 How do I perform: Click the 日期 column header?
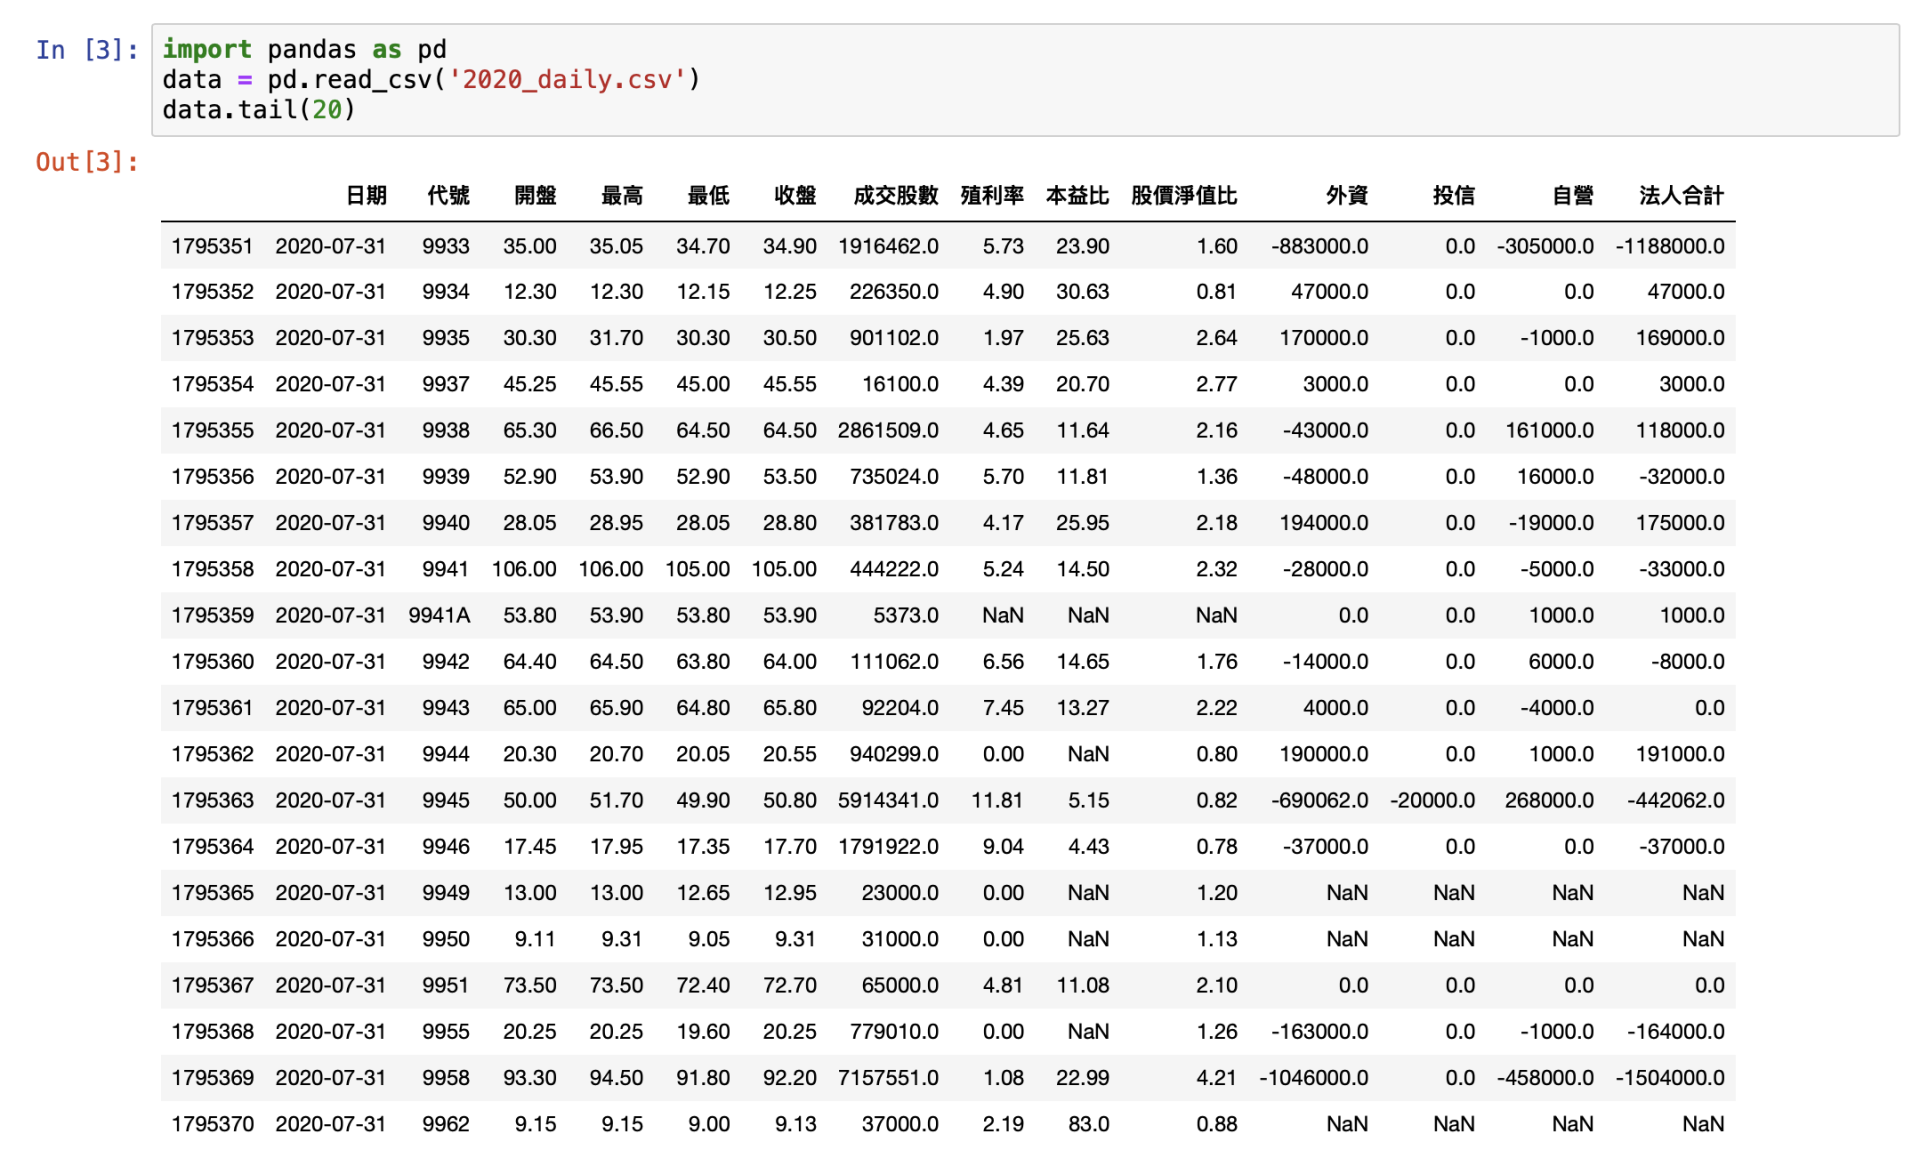[366, 195]
